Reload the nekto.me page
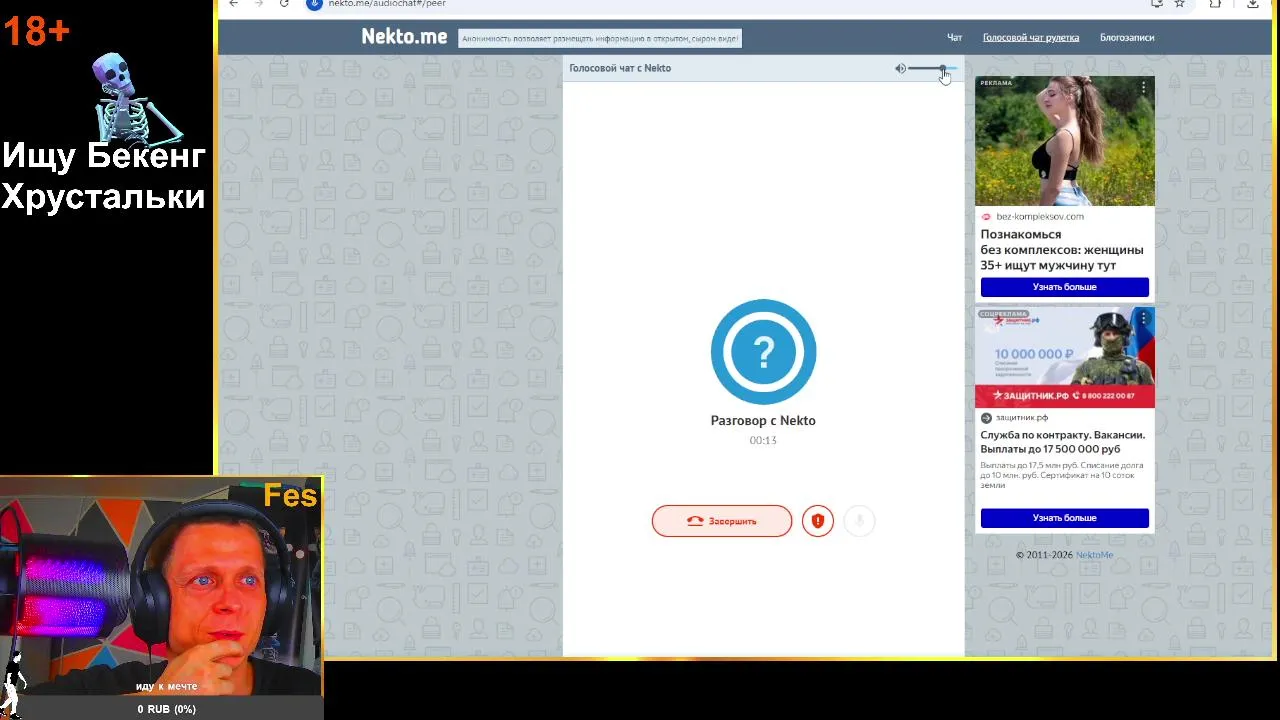Image resolution: width=1280 pixels, height=720 pixels. (284, 4)
